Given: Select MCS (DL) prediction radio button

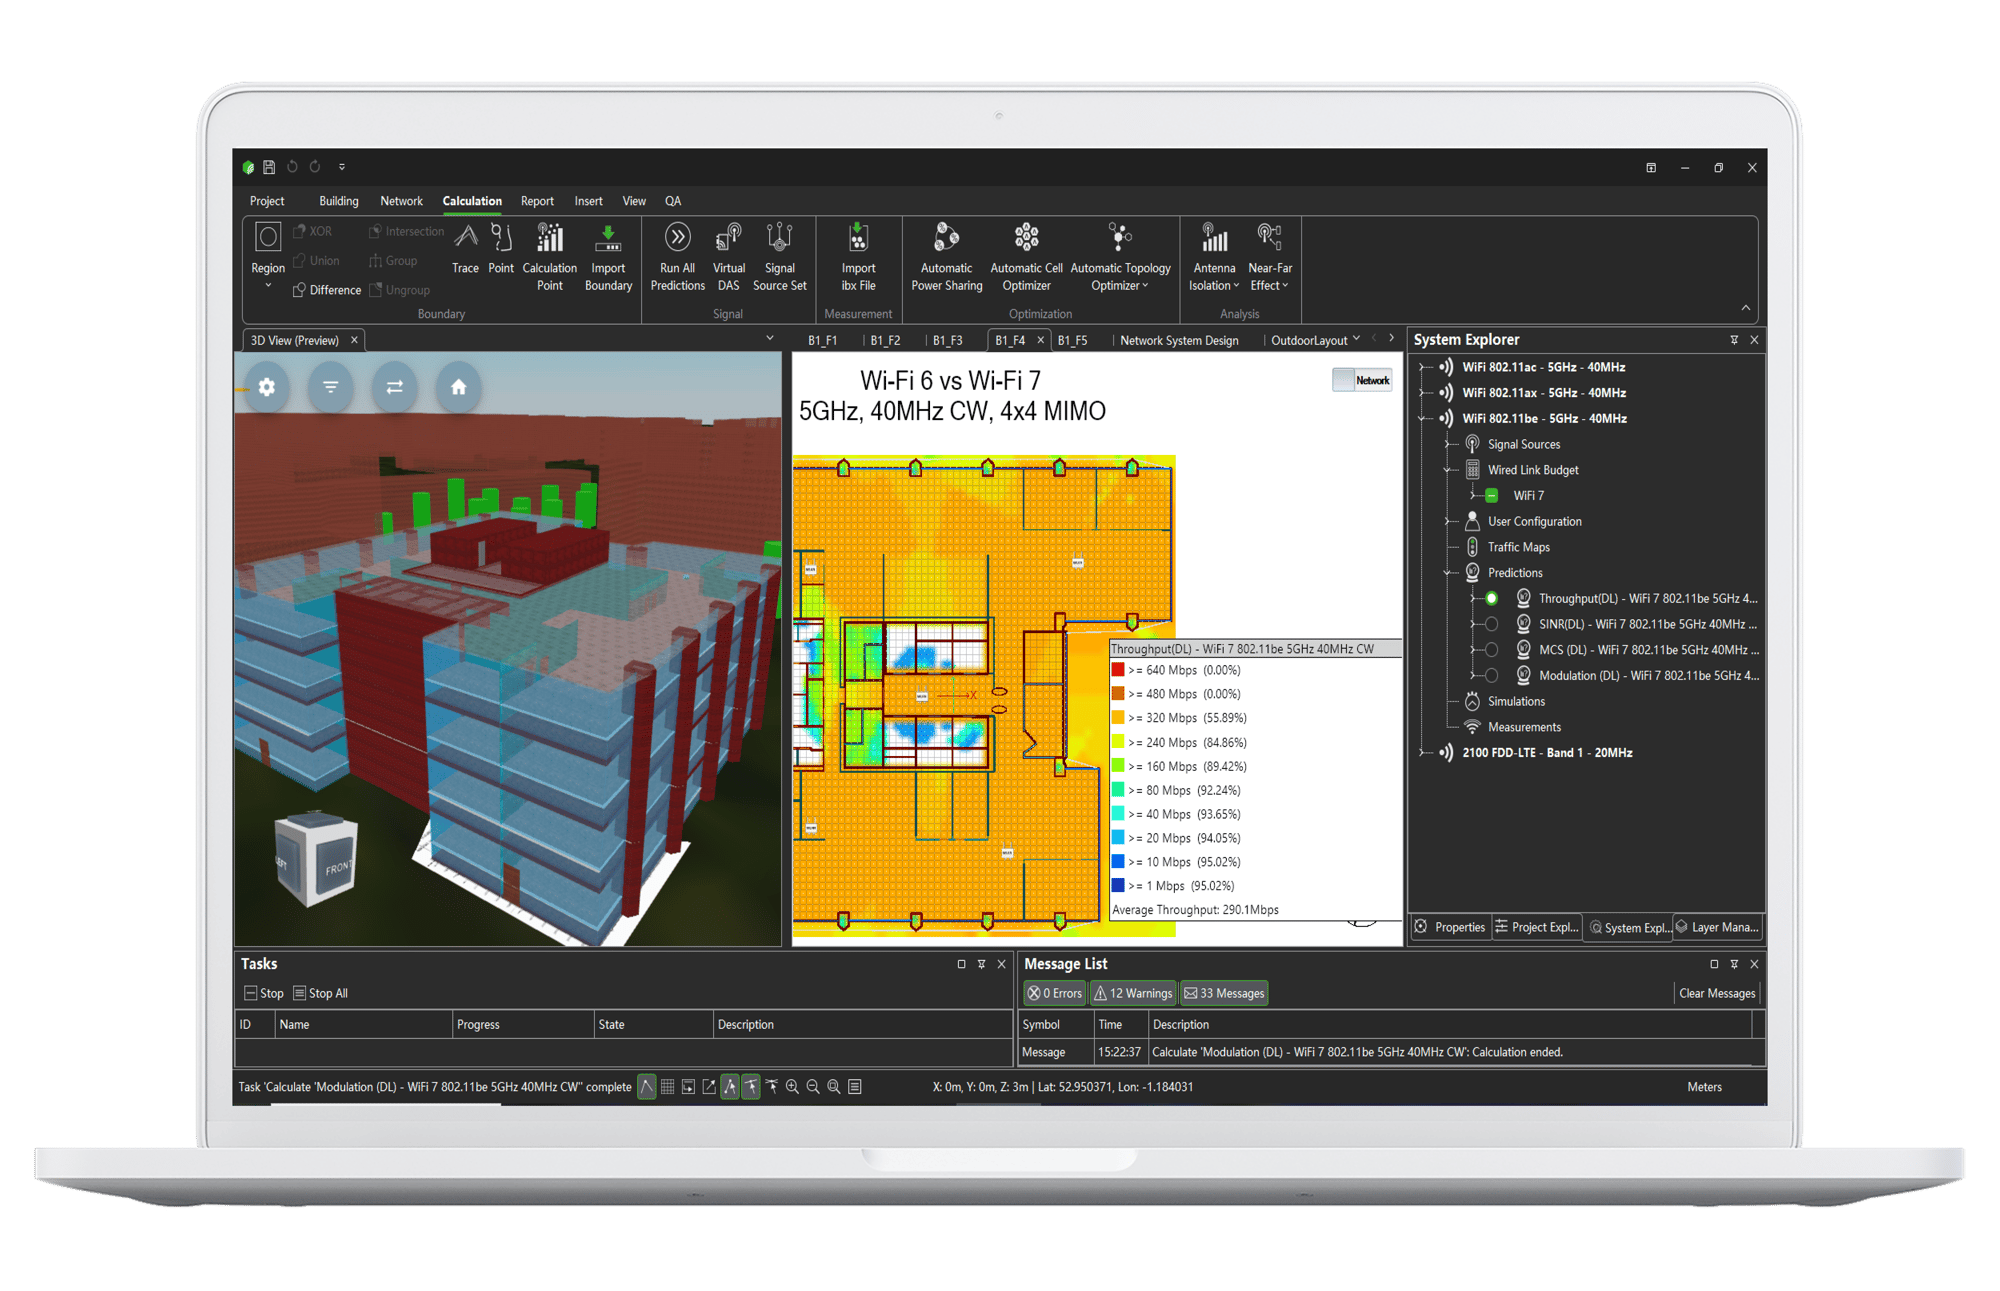Looking at the screenshot, I should 1491,650.
